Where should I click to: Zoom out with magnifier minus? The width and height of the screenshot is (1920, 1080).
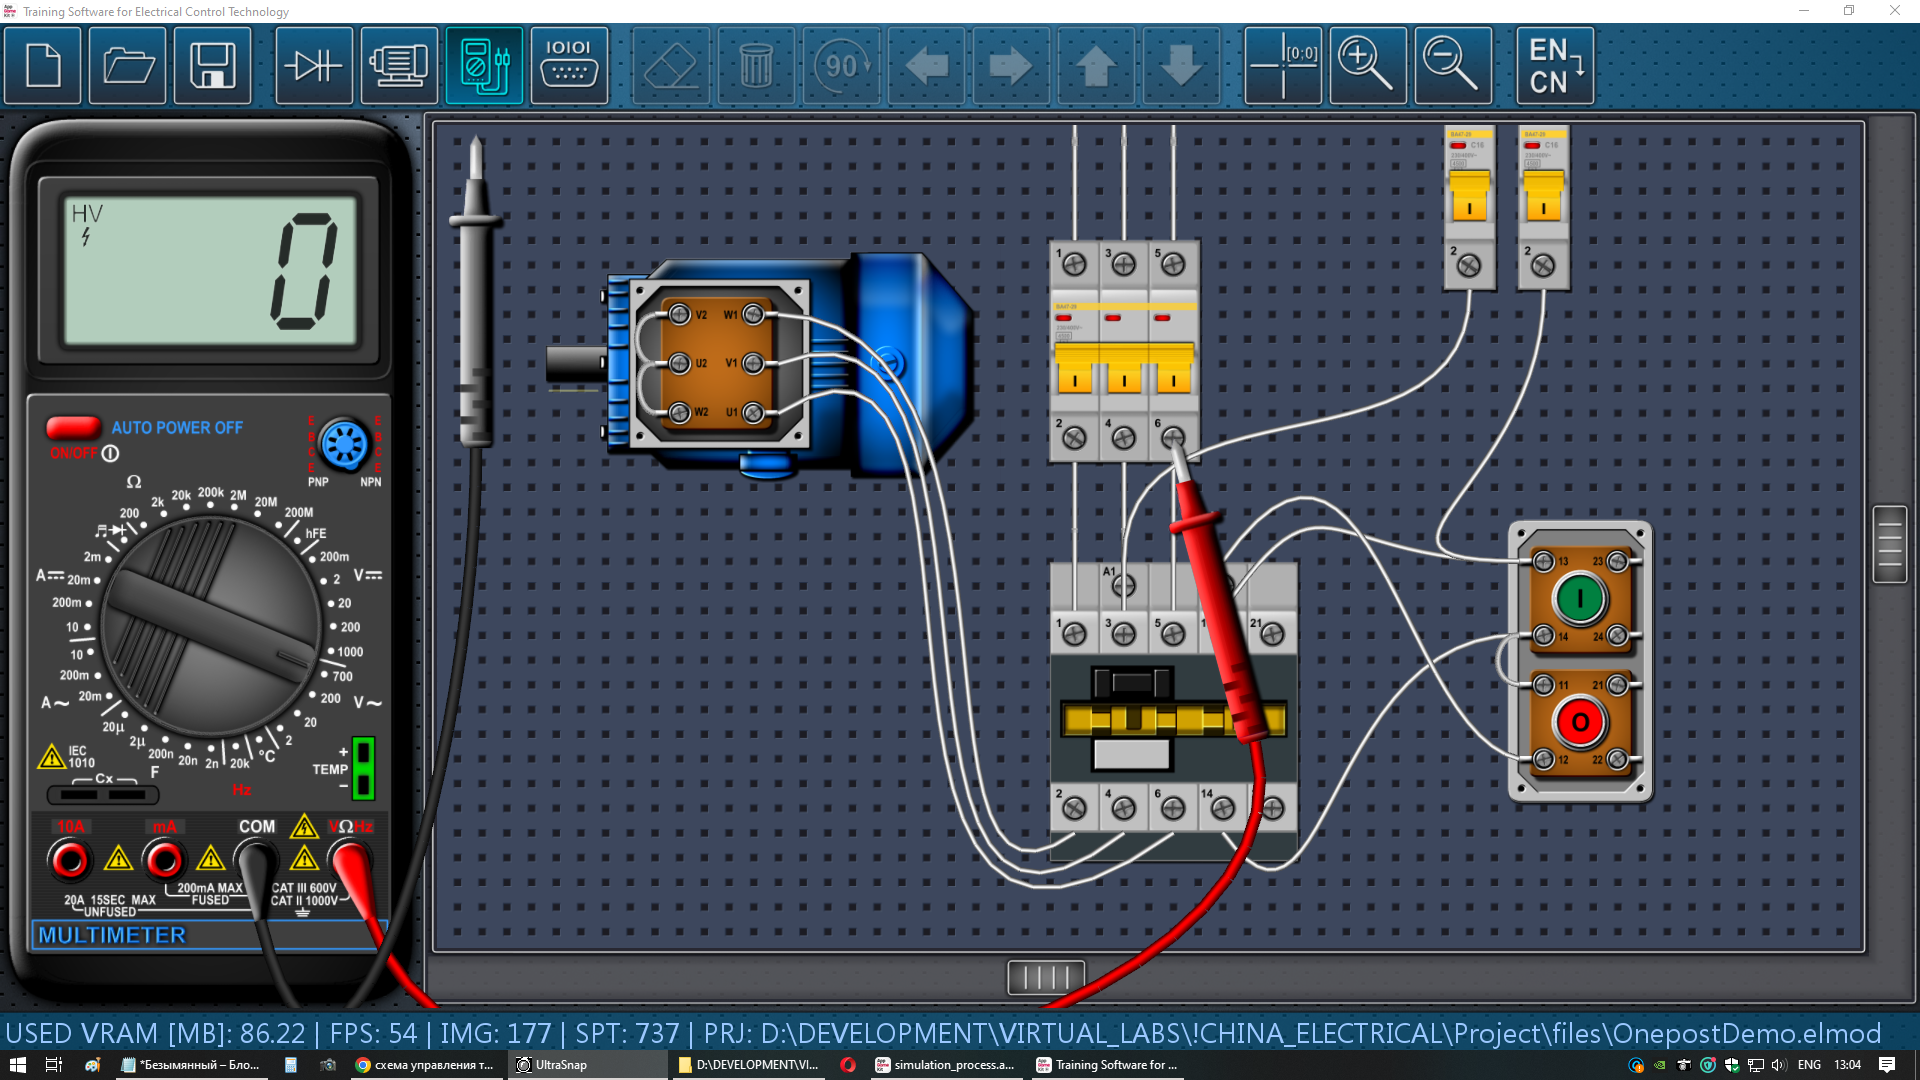(1453, 66)
